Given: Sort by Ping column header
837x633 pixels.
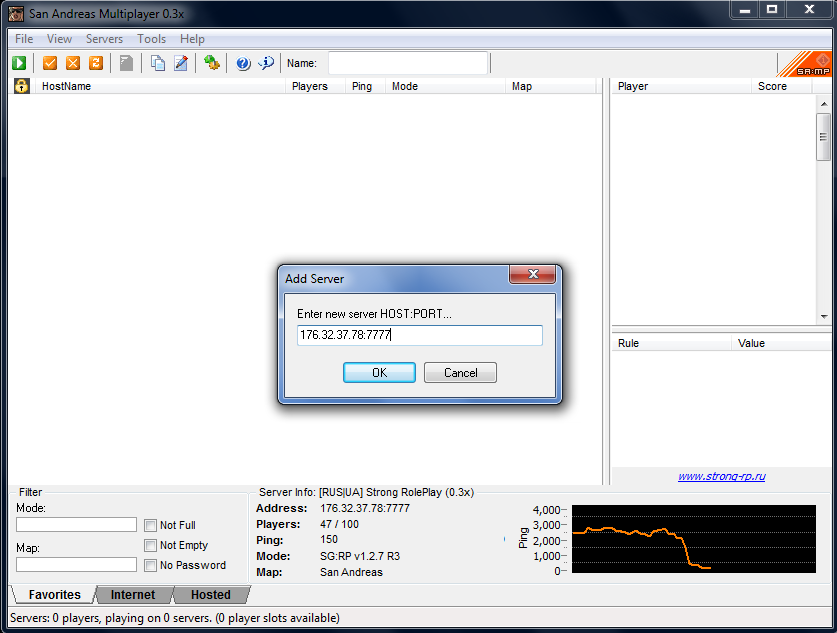Looking at the screenshot, I should coord(365,86).
